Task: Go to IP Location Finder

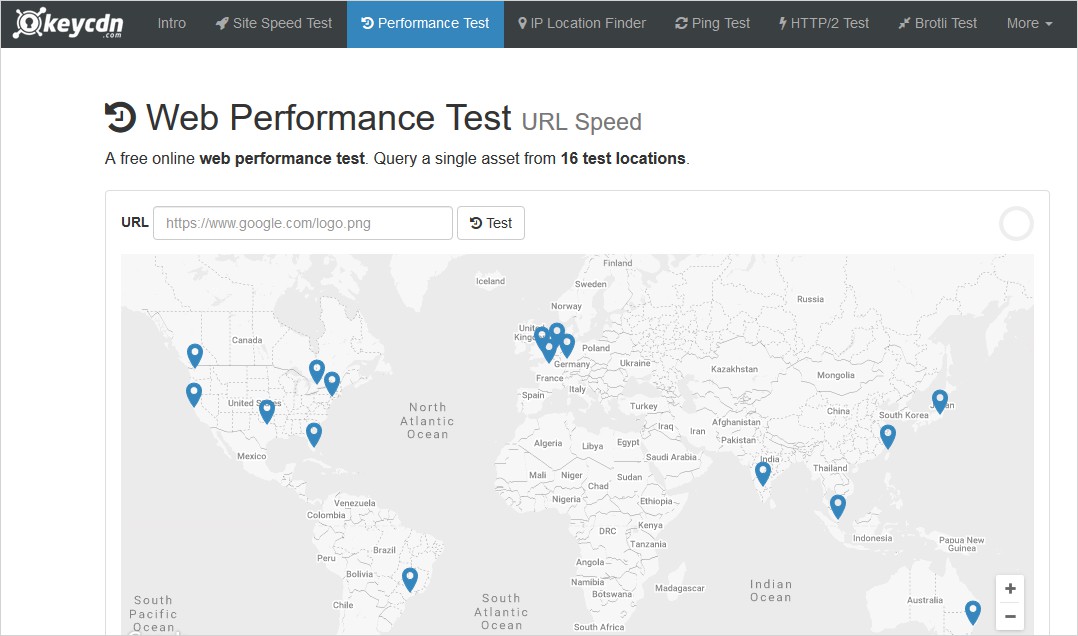Action: [582, 24]
